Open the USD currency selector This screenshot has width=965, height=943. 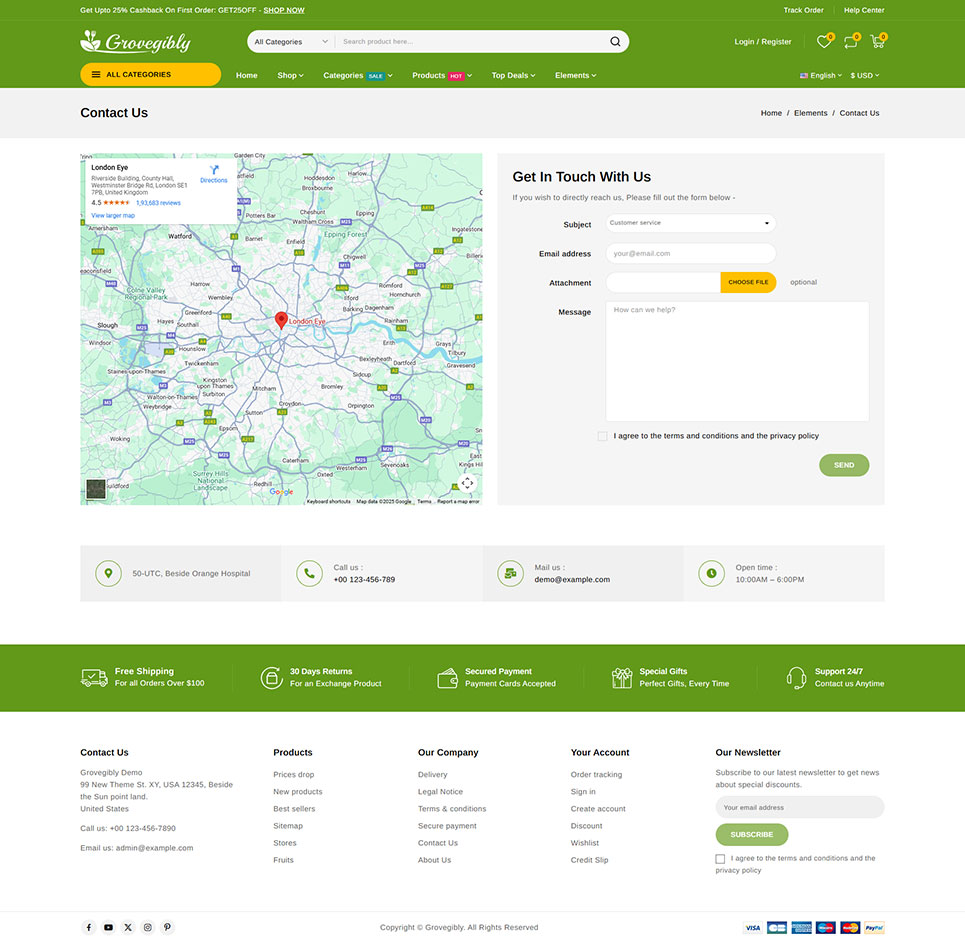click(x=865, y=75)
